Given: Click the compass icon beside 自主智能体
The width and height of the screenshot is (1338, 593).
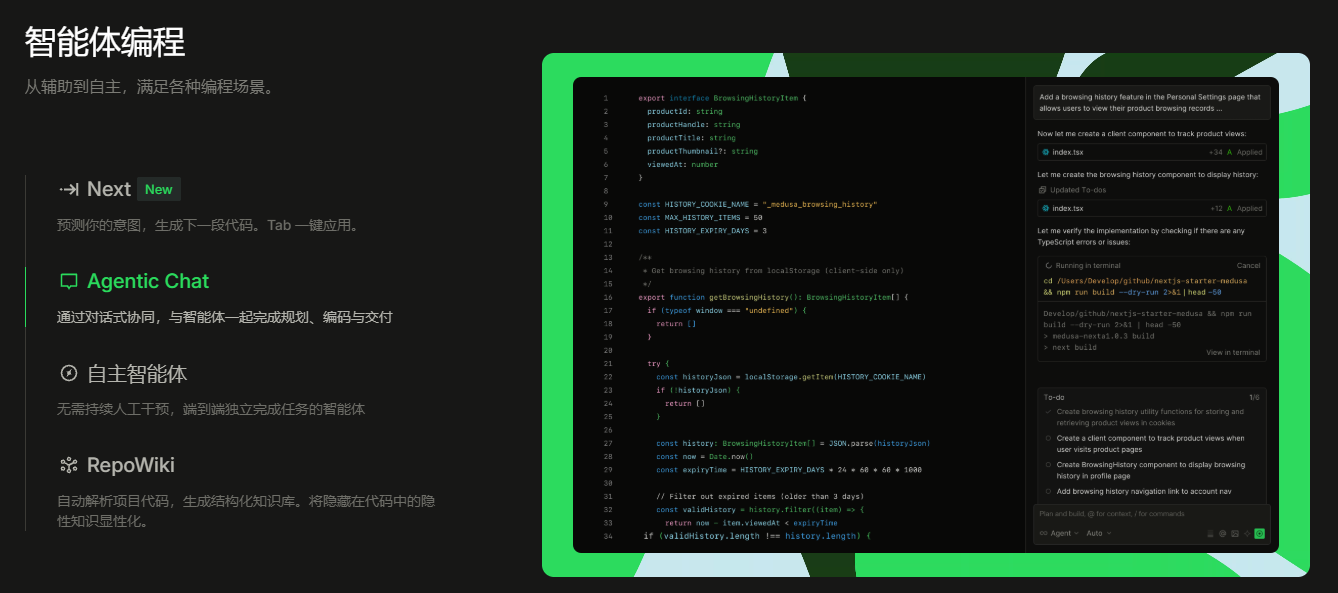Looking at the screenshot, I should (68, 374).
